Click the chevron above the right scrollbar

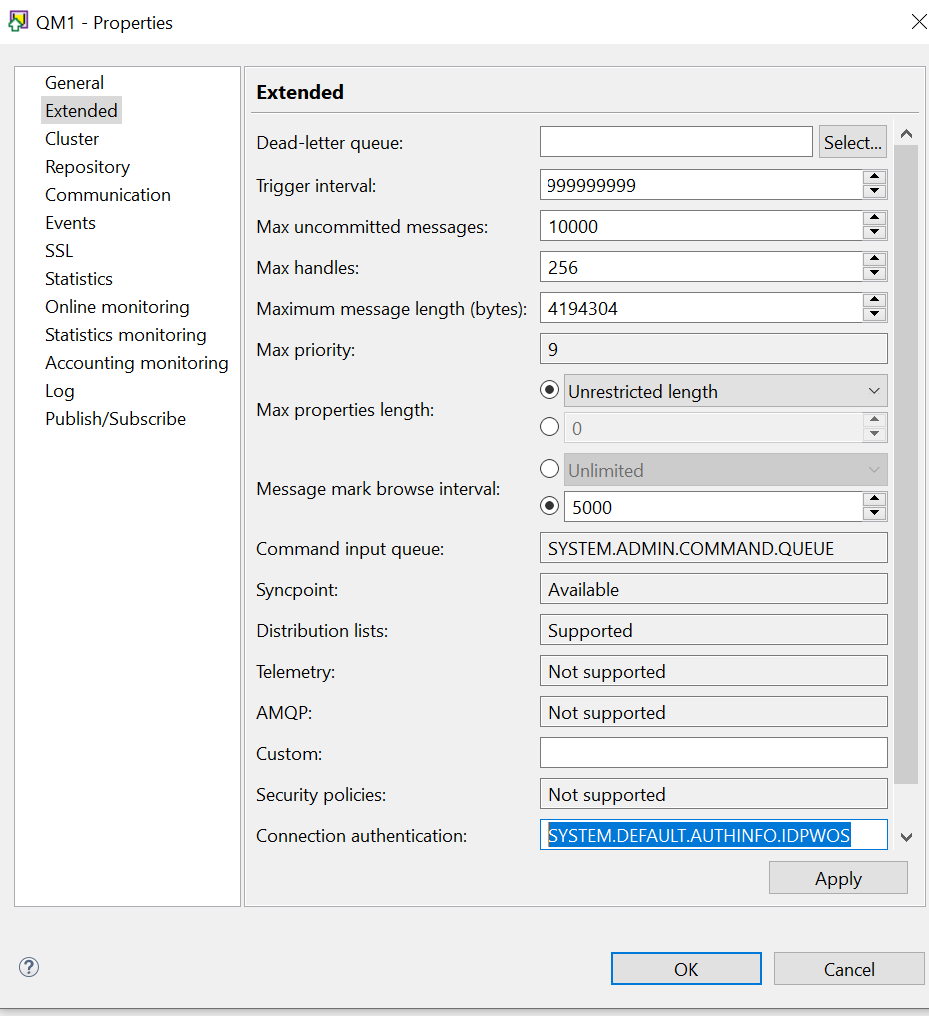click(x=907, y=132)
